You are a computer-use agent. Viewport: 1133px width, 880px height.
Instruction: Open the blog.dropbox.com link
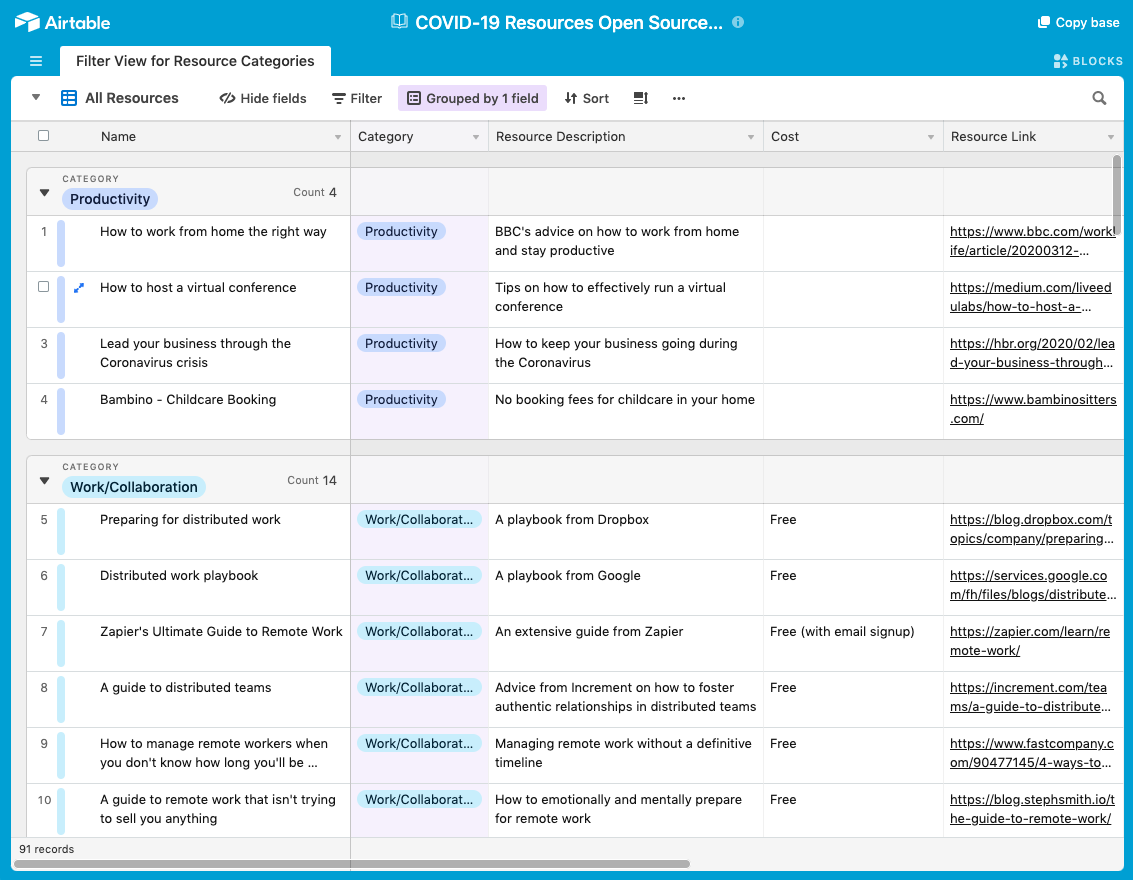point(1032,529)
